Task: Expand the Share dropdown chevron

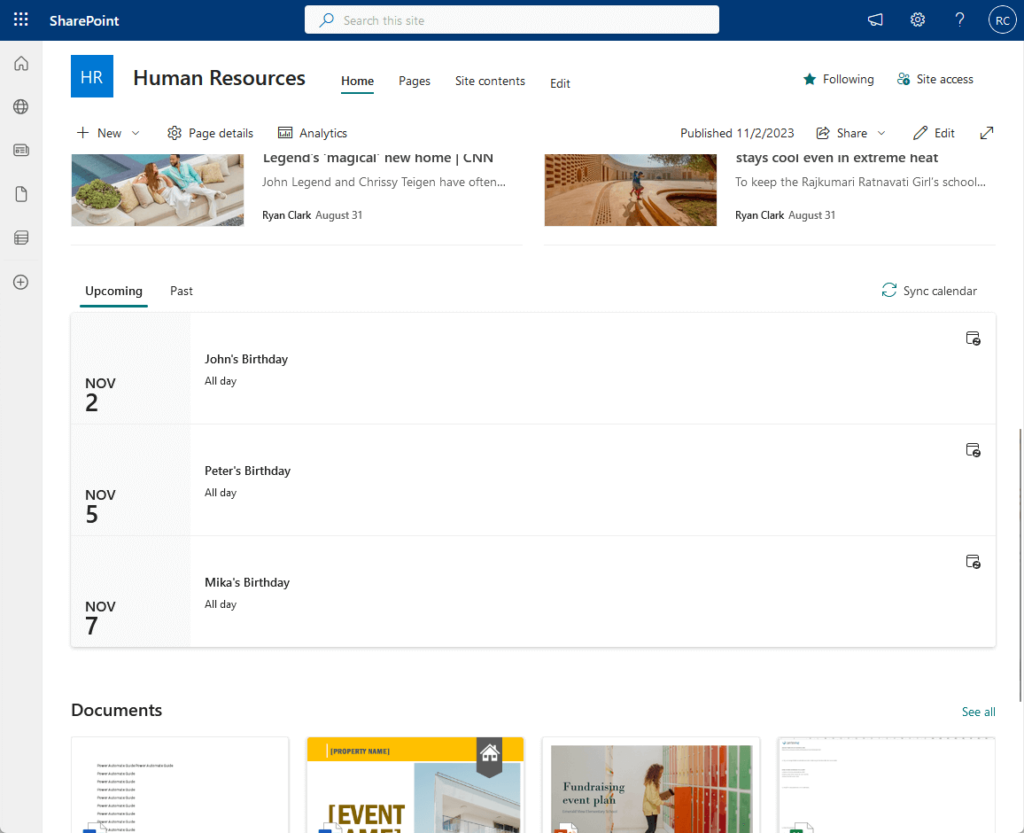Action: [881, 133]
